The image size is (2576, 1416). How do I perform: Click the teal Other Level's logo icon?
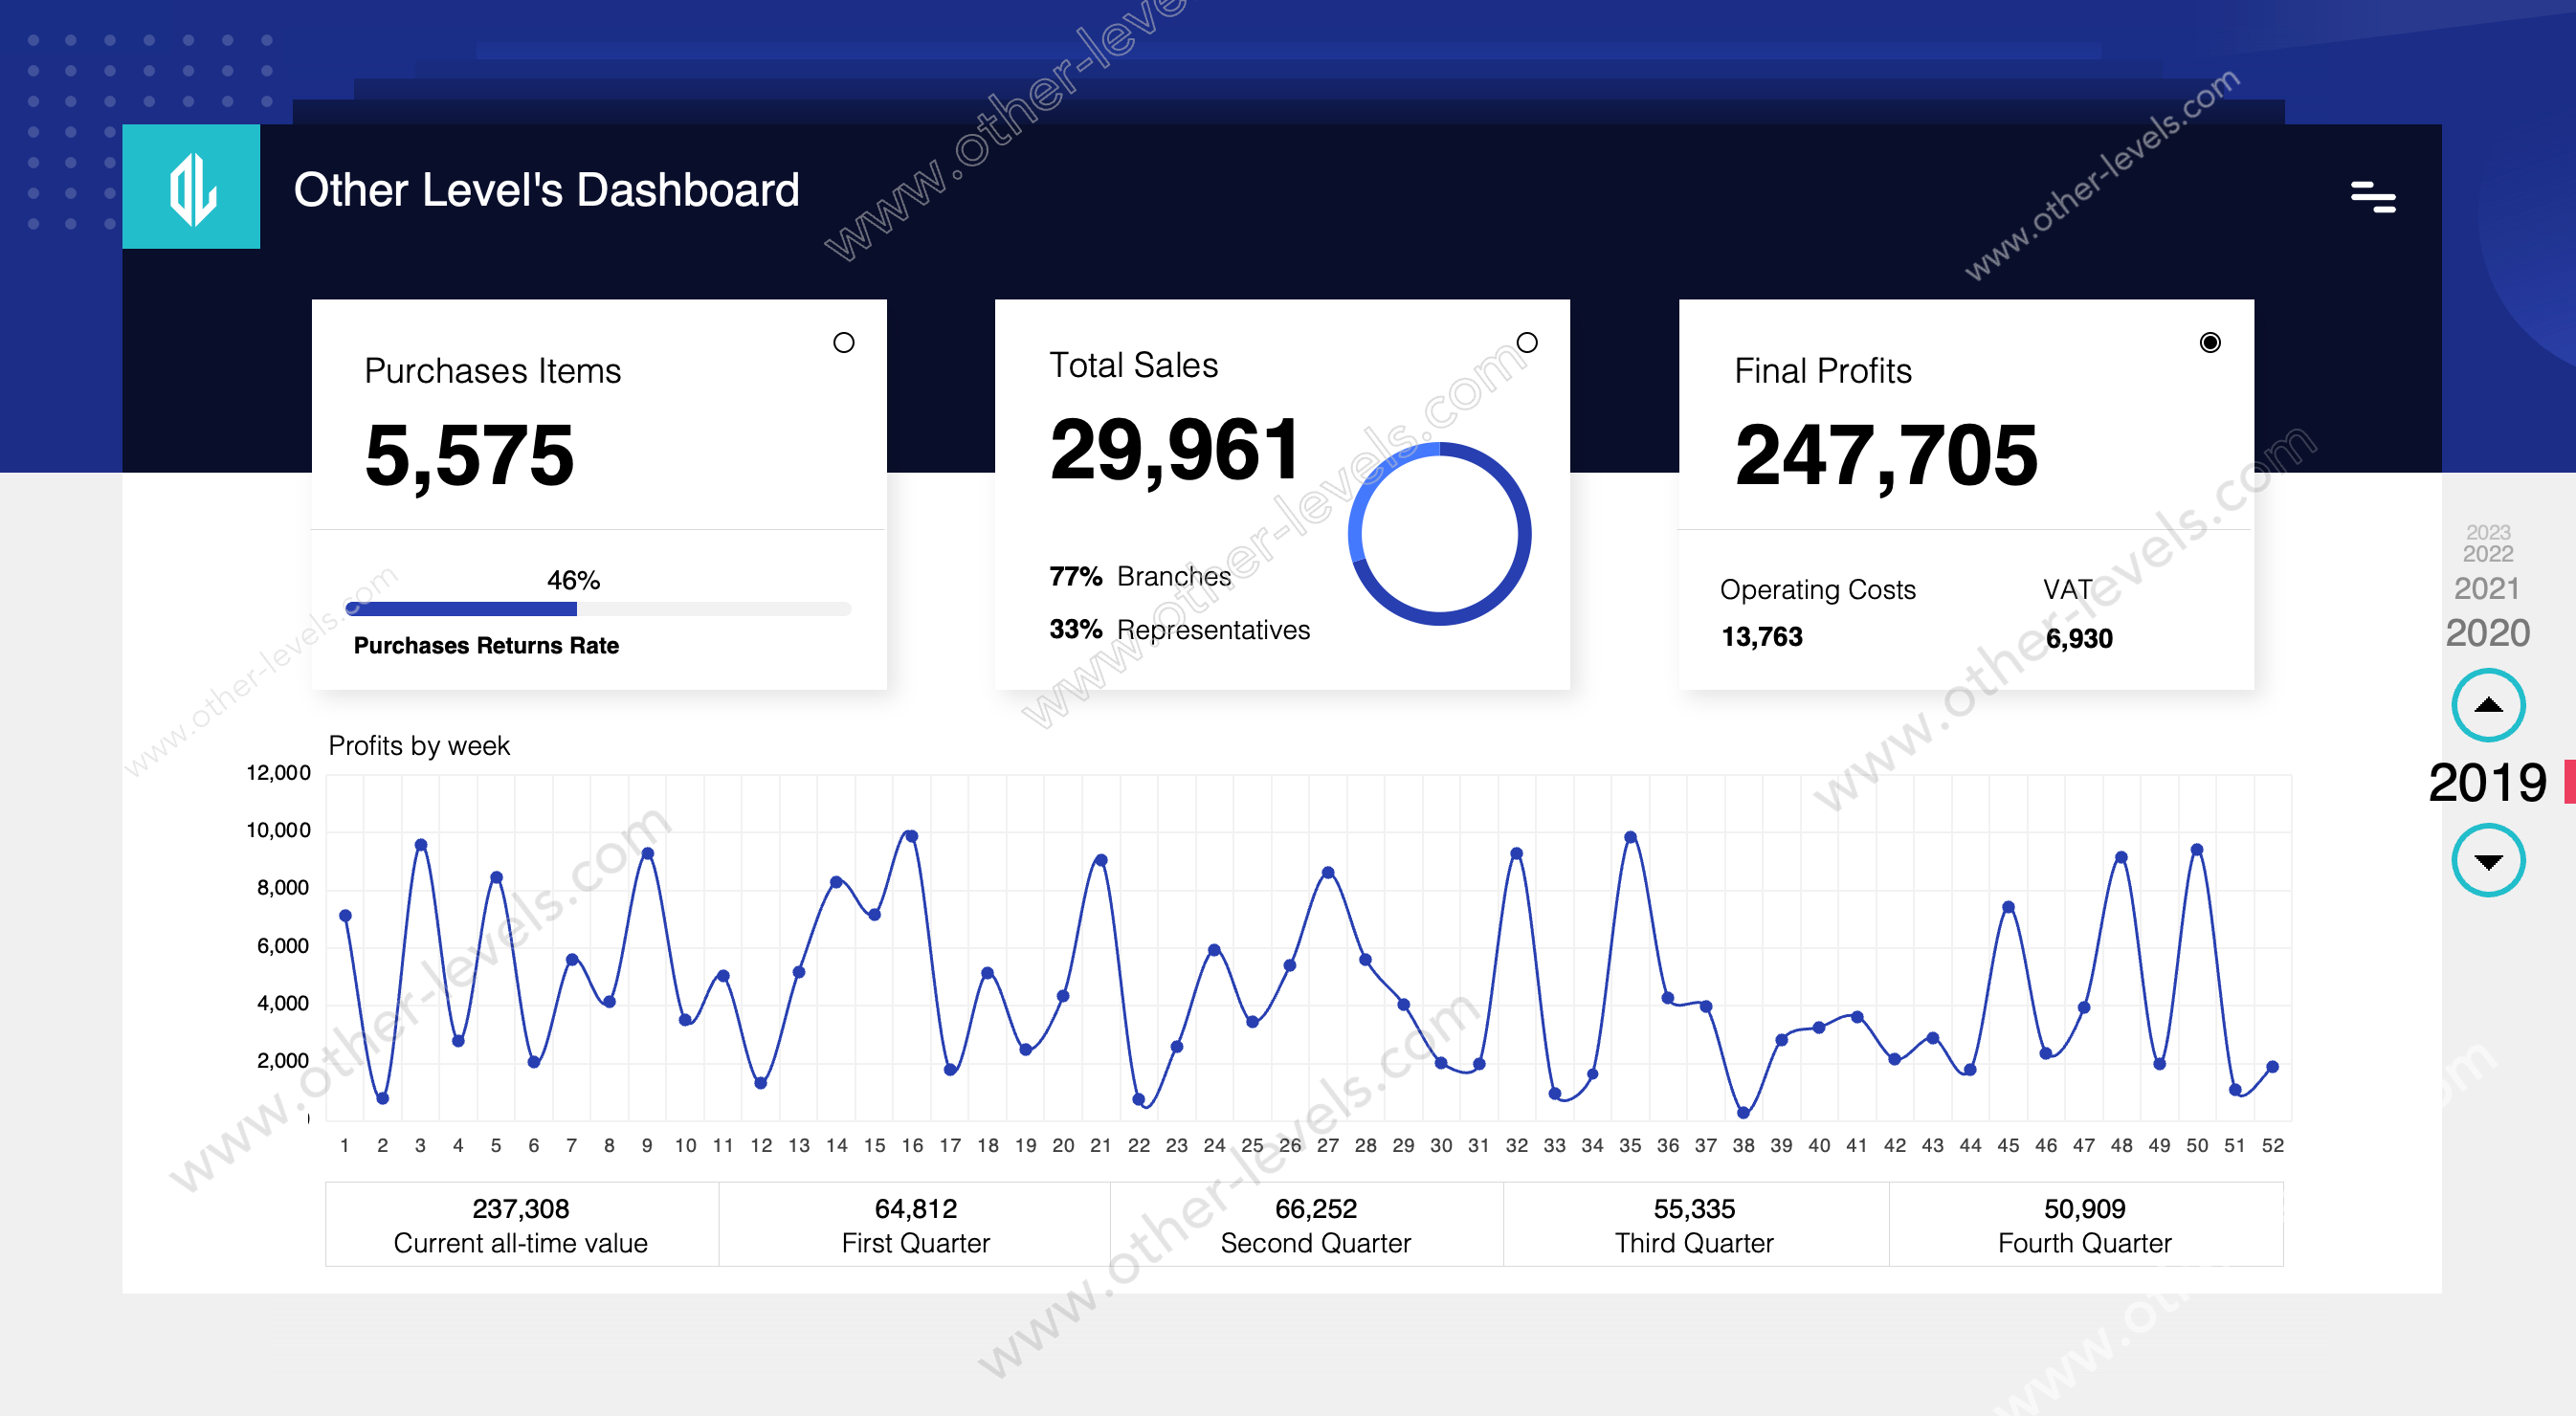tap(191, 187)
